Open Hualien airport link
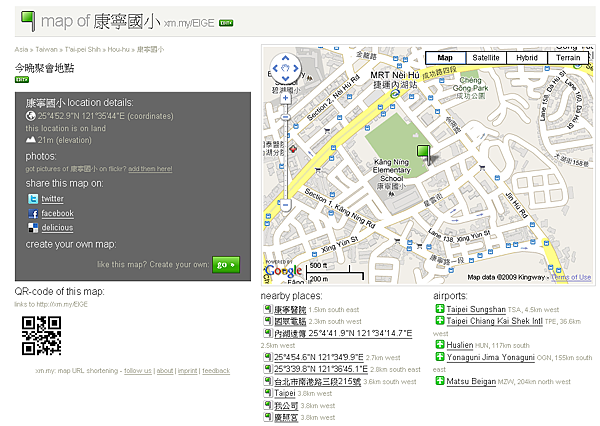This screenshot has width=600, height=426. (x=460, y=345)
